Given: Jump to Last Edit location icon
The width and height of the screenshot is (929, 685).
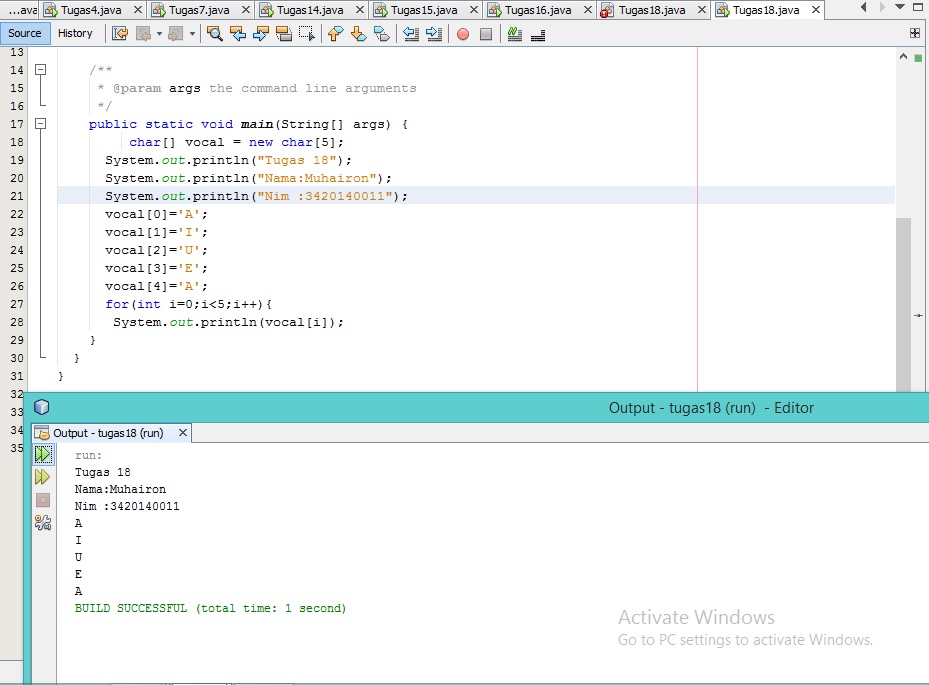Looking at the screenshot, I should click(x=120, y=34).
